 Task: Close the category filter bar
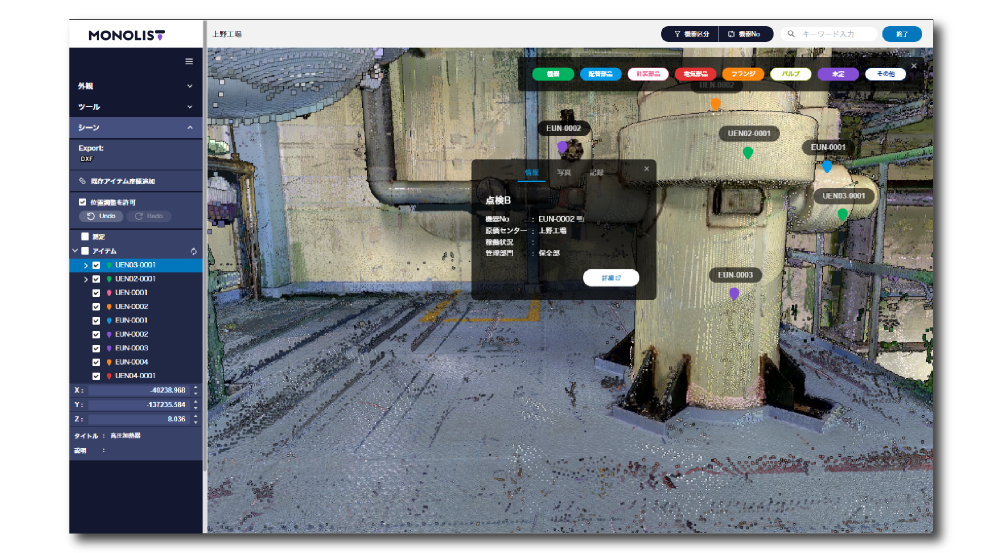point(914,65)
